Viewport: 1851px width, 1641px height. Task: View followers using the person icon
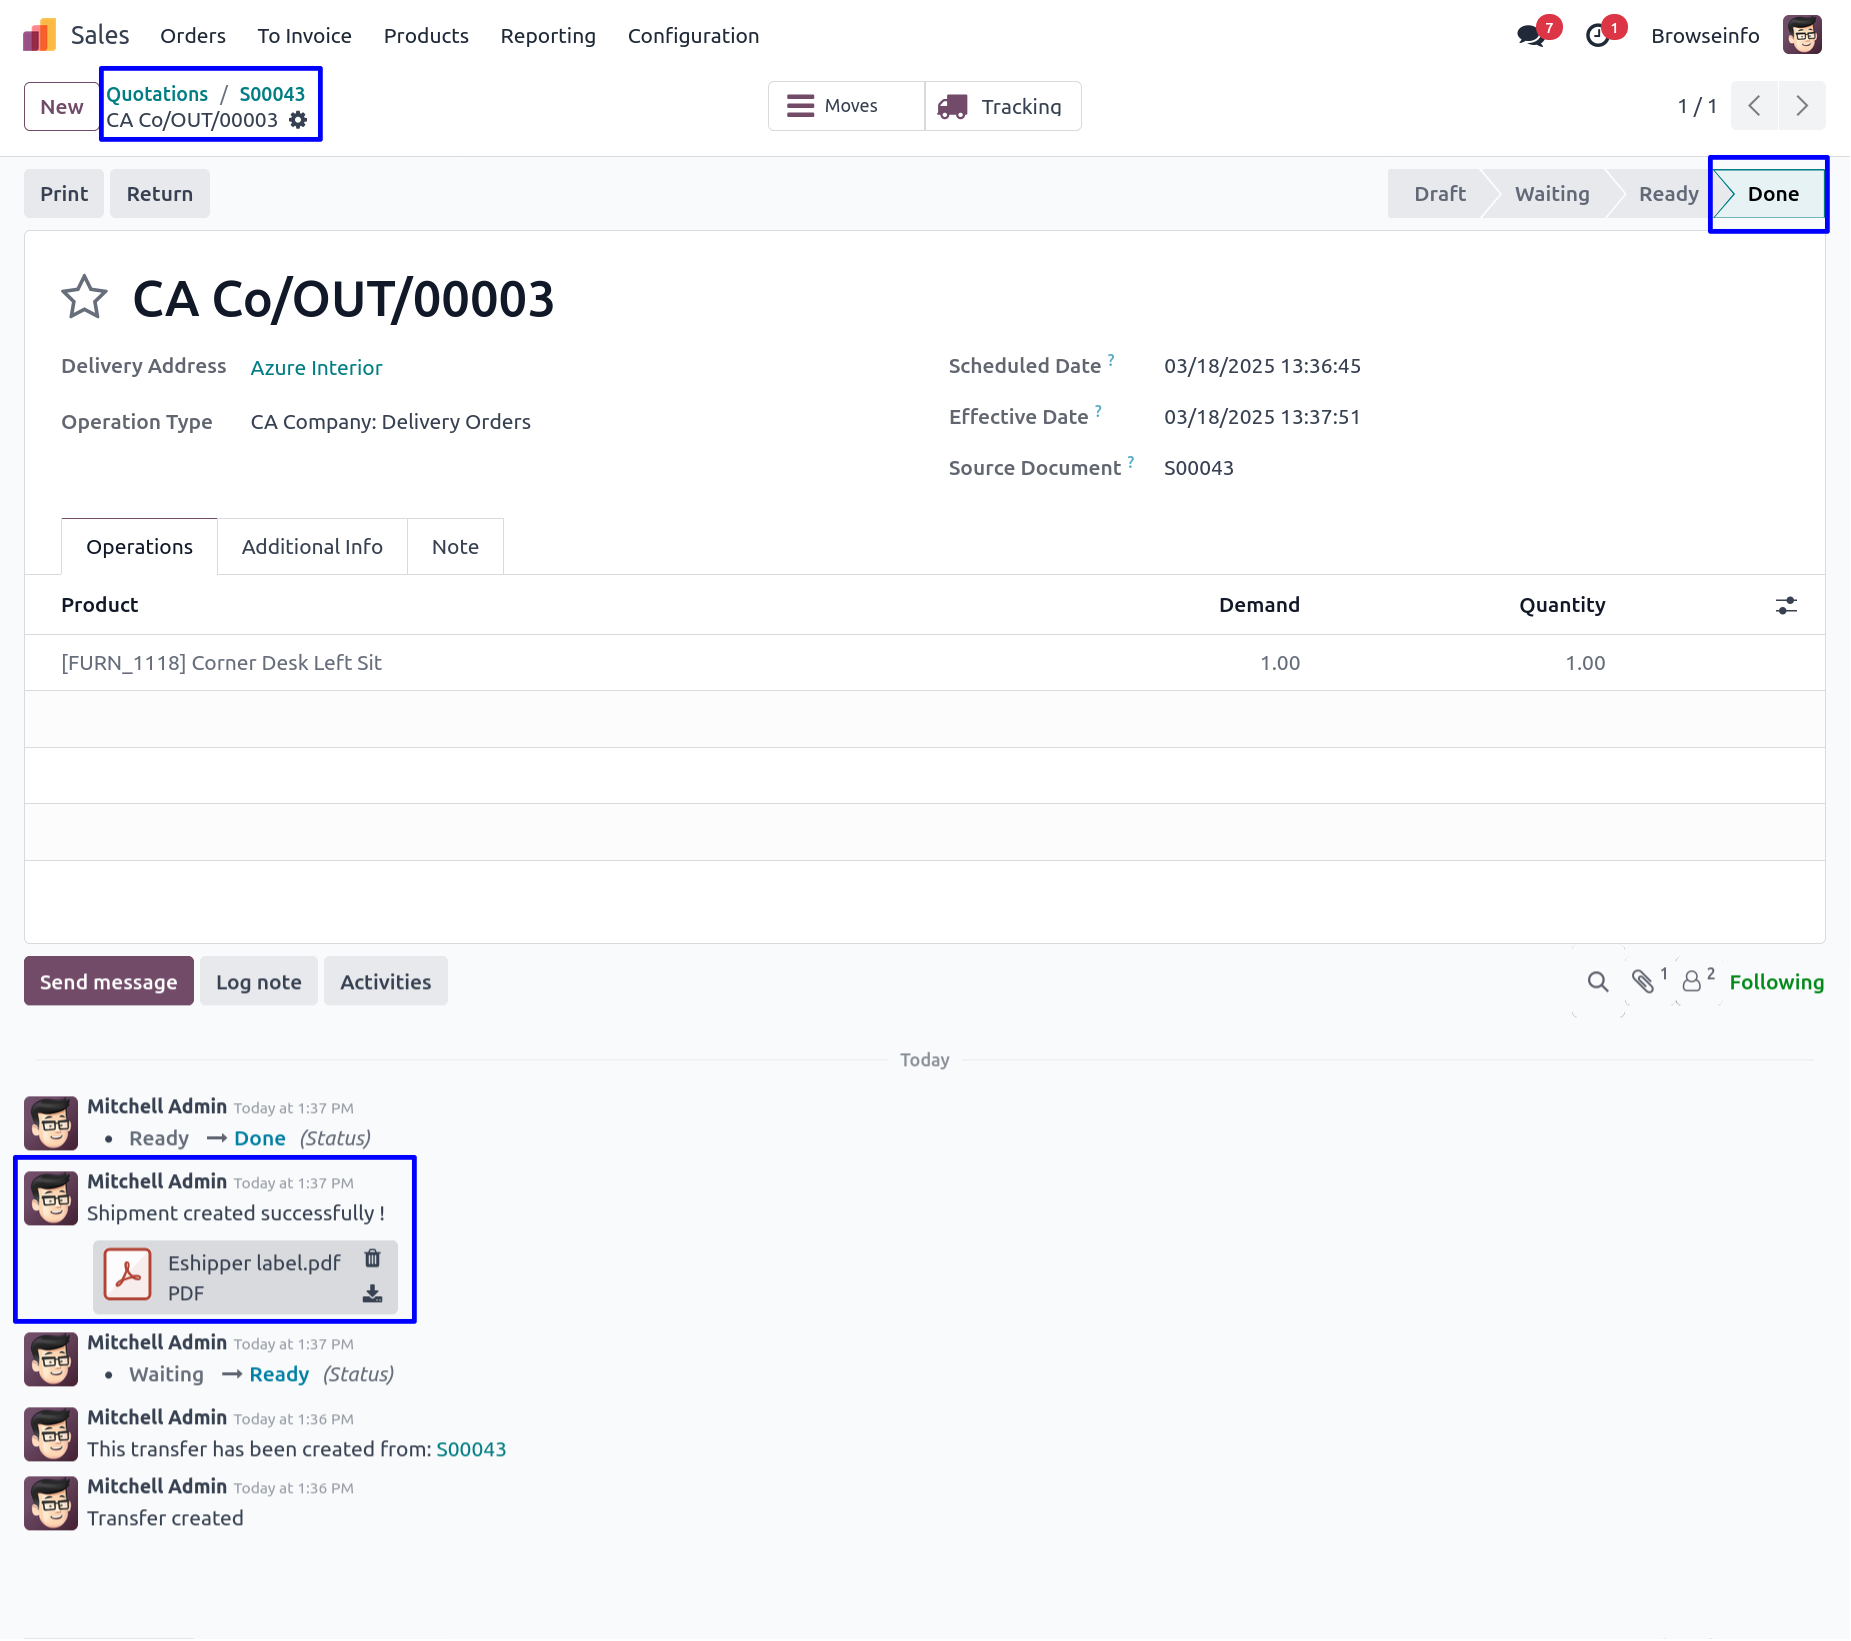coord(1691,982)
